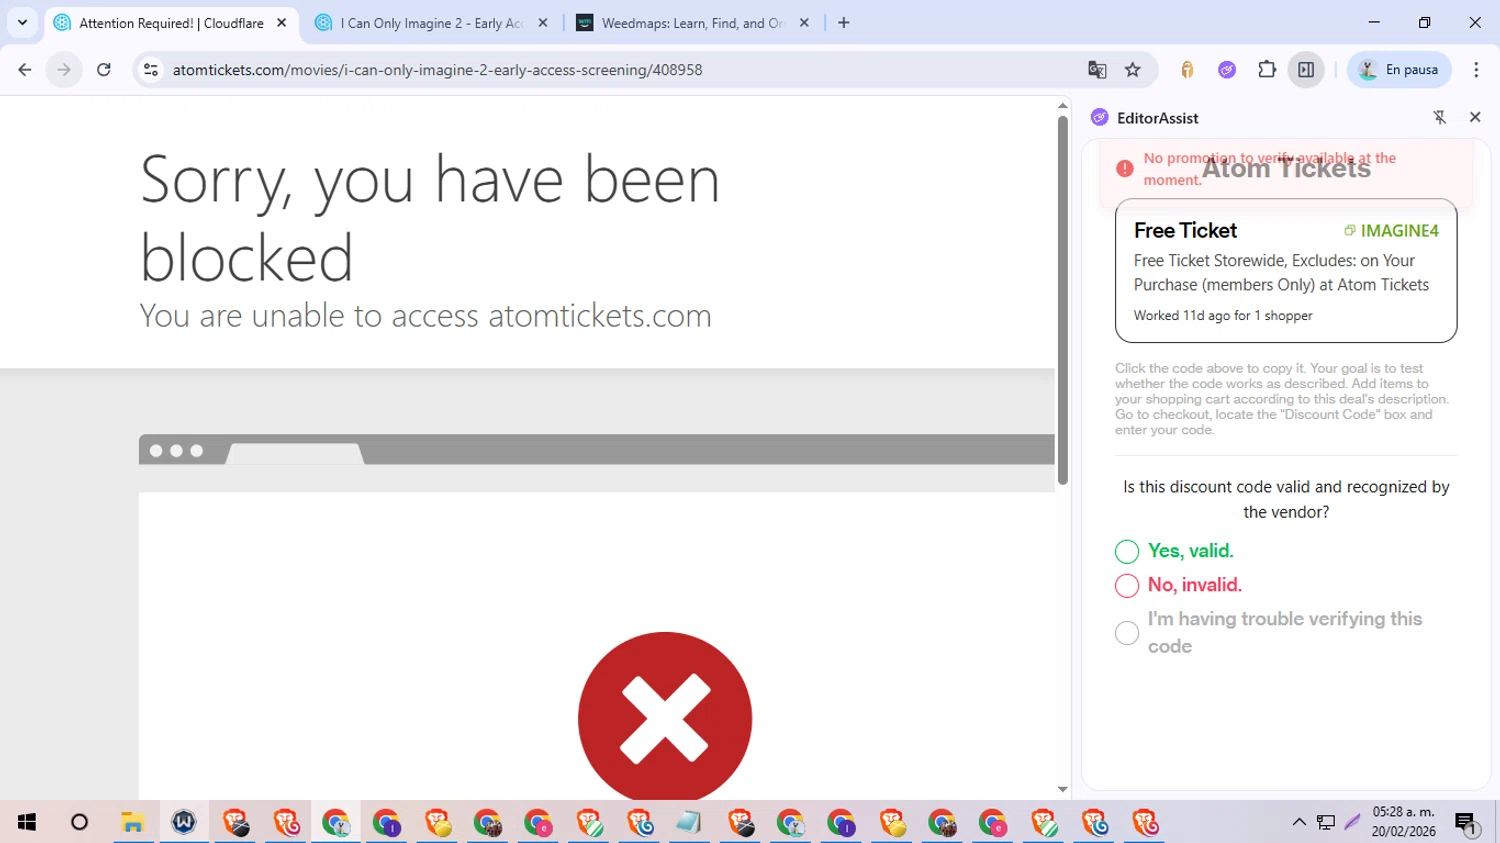The image size is (1500, 843).
Task: Toggle the browser side panel button
Action: 1306,70
